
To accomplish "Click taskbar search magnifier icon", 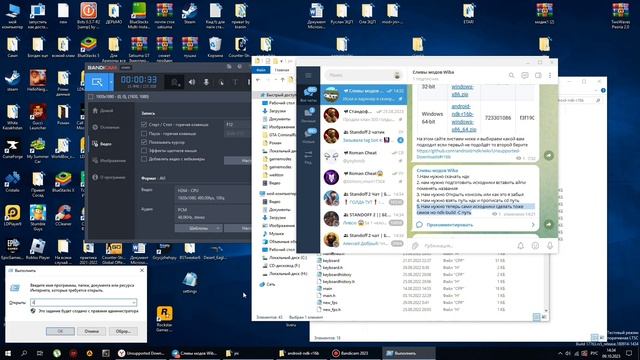I will tap(24, 353).
